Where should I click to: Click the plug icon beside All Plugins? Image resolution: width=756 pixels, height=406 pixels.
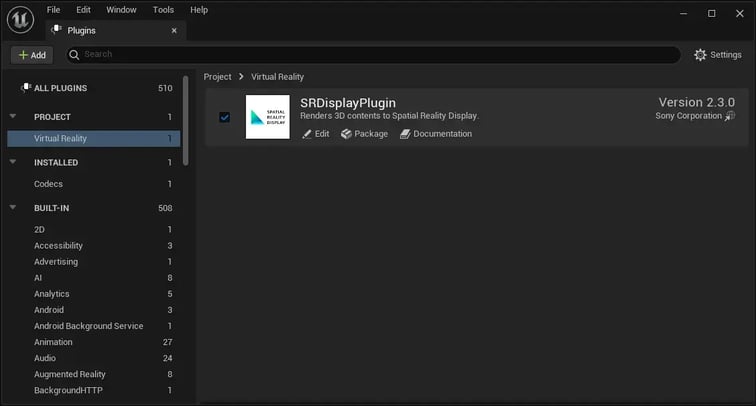coord(26,88)
